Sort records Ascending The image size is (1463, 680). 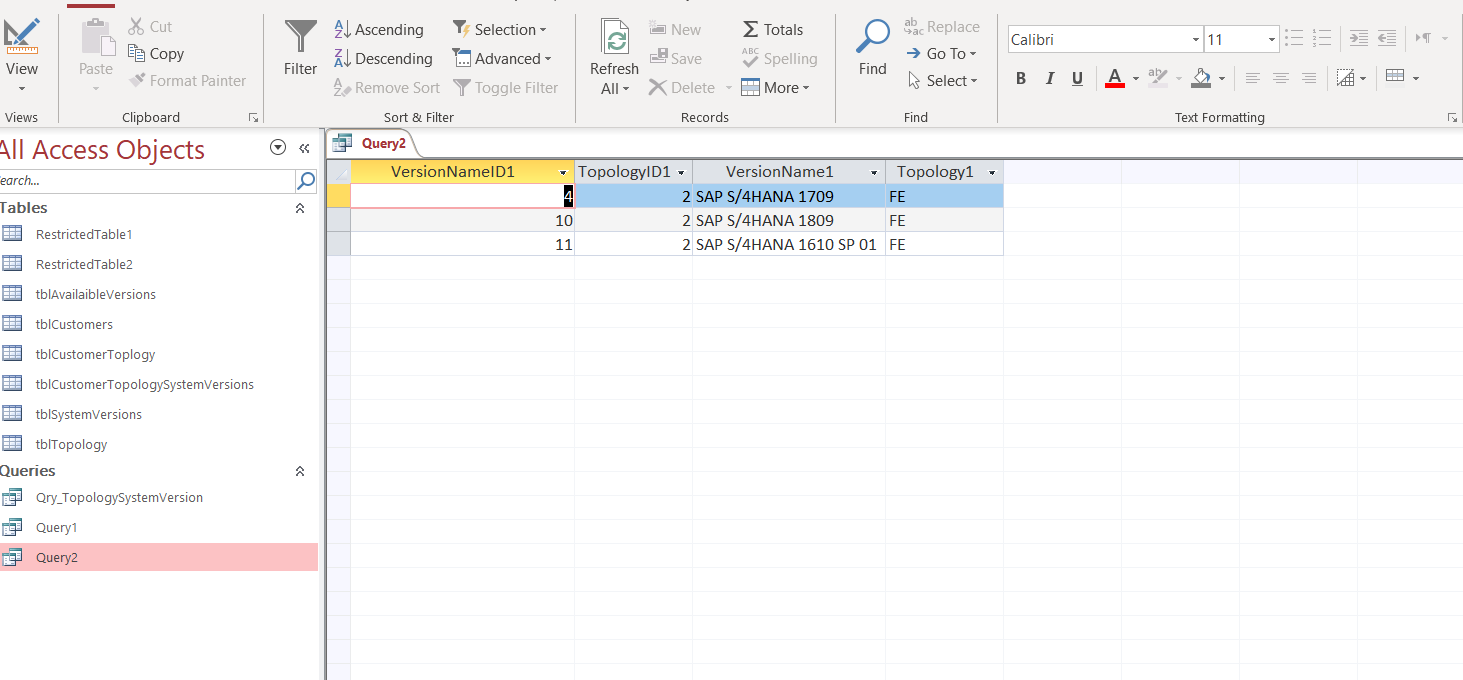click(378, 30)
